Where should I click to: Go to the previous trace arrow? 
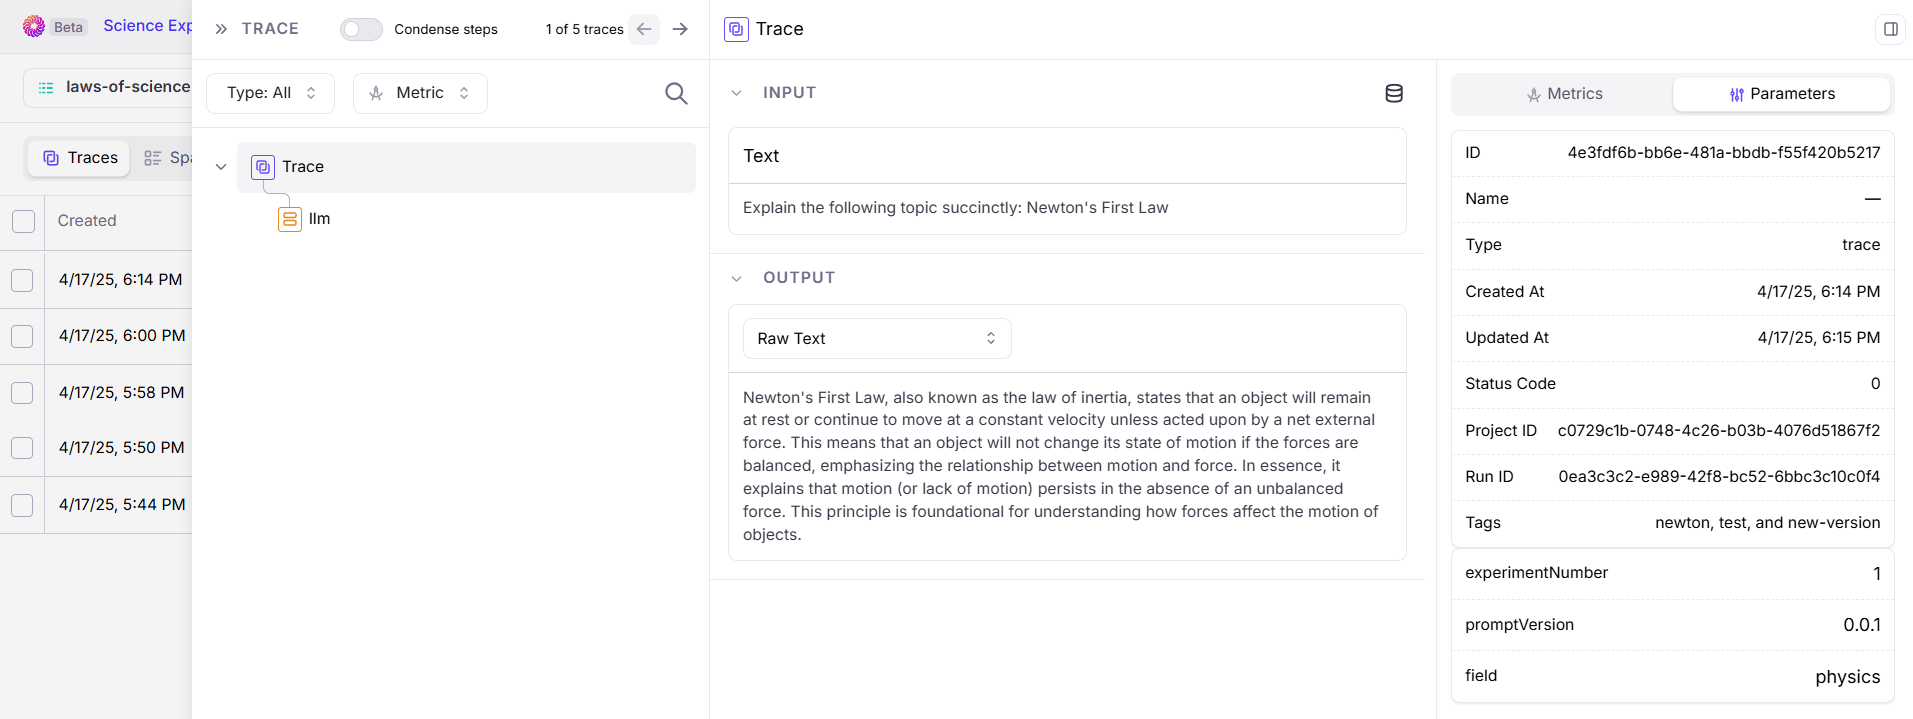pyautogui.click(x=644, y=29)
